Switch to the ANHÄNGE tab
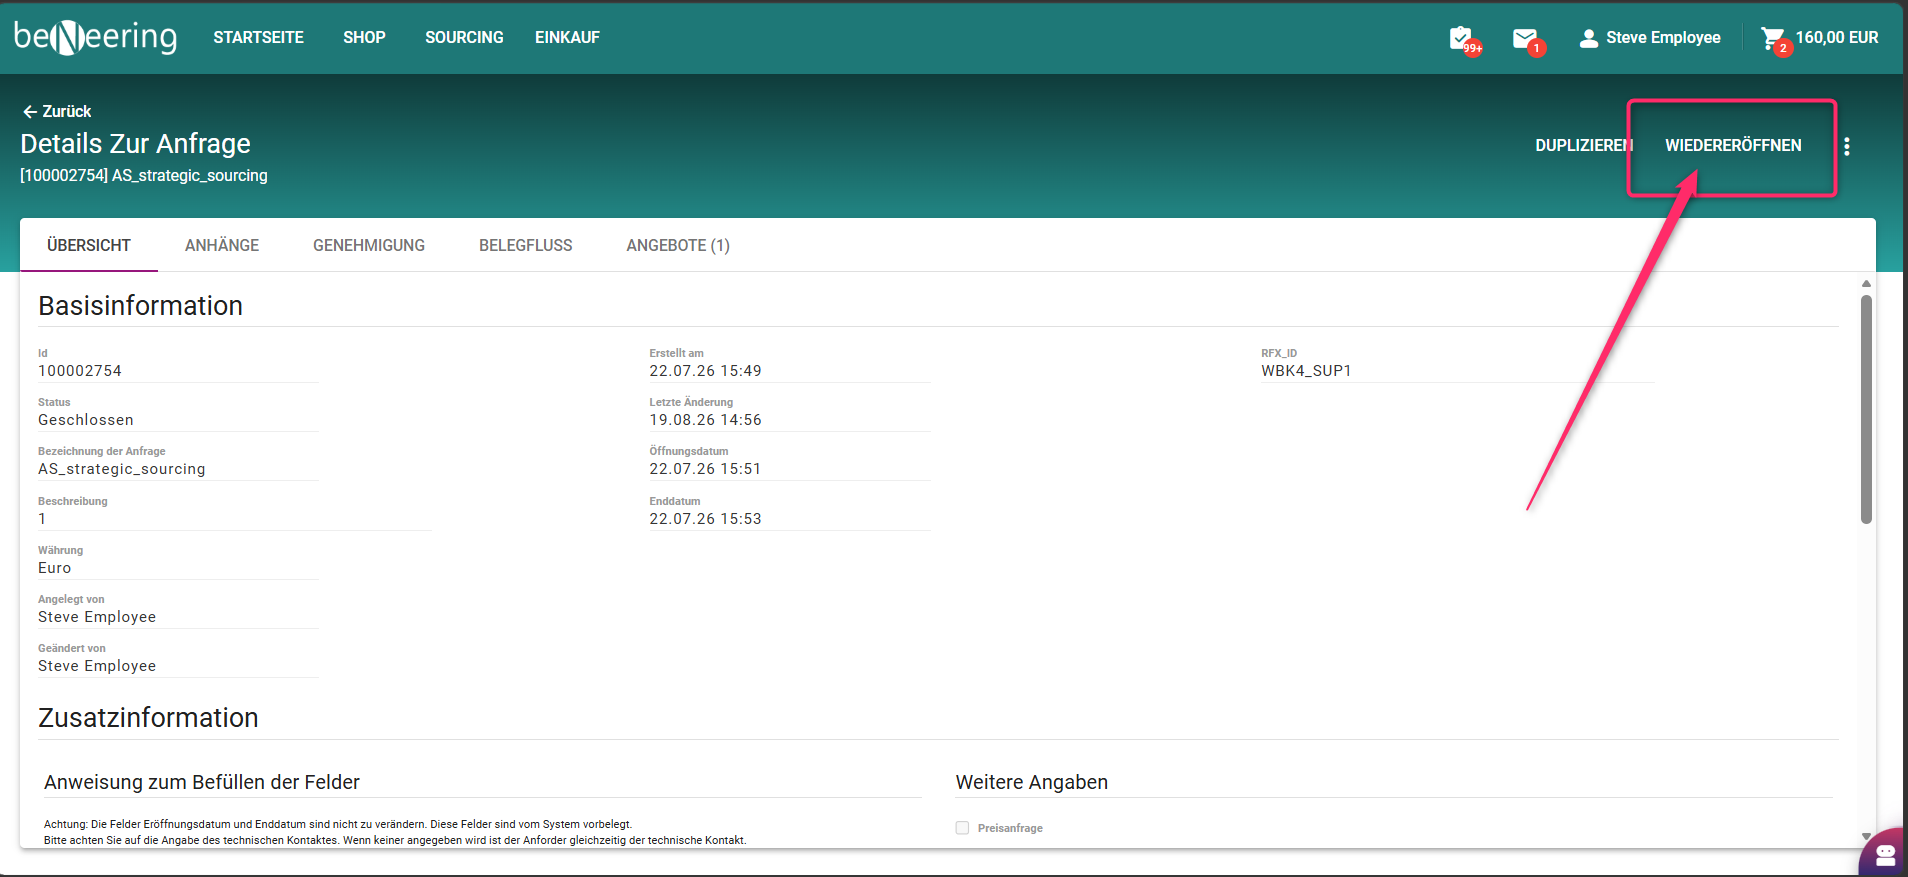This screenshot has width=1908, height=877. coord(222,245)
